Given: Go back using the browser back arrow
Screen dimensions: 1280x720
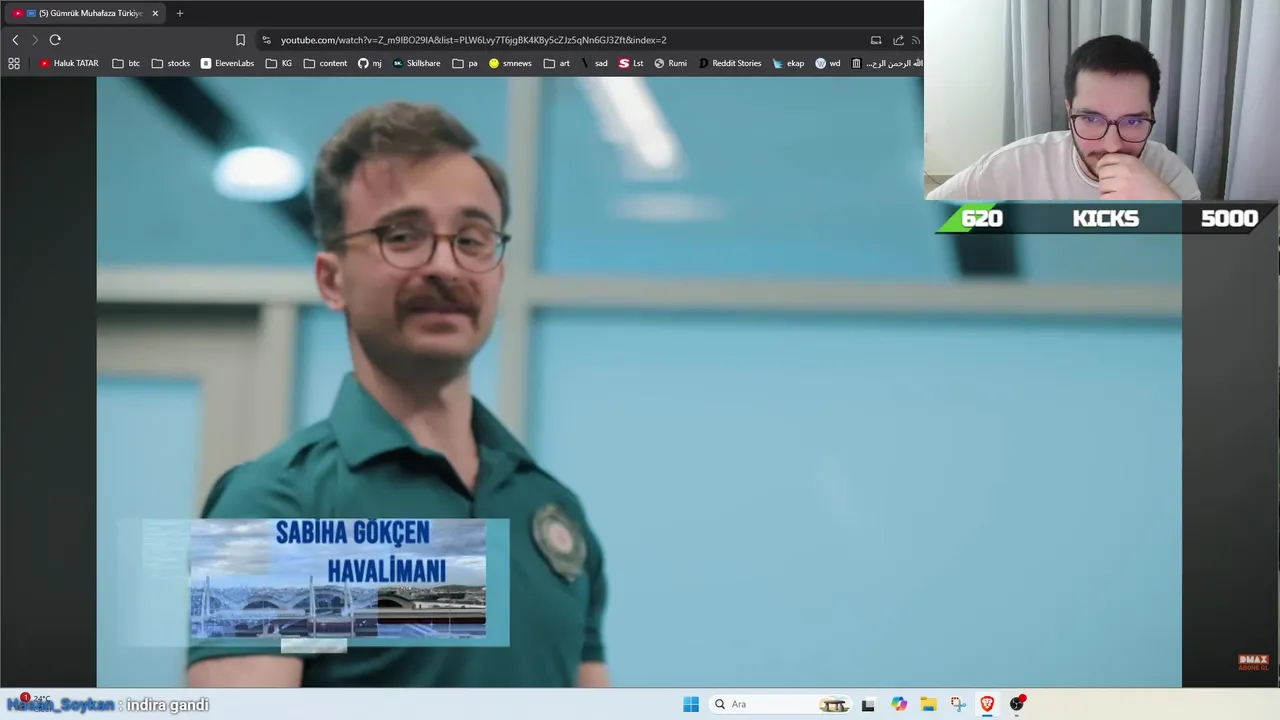Looking at the screenshot, I should point(15,40).
